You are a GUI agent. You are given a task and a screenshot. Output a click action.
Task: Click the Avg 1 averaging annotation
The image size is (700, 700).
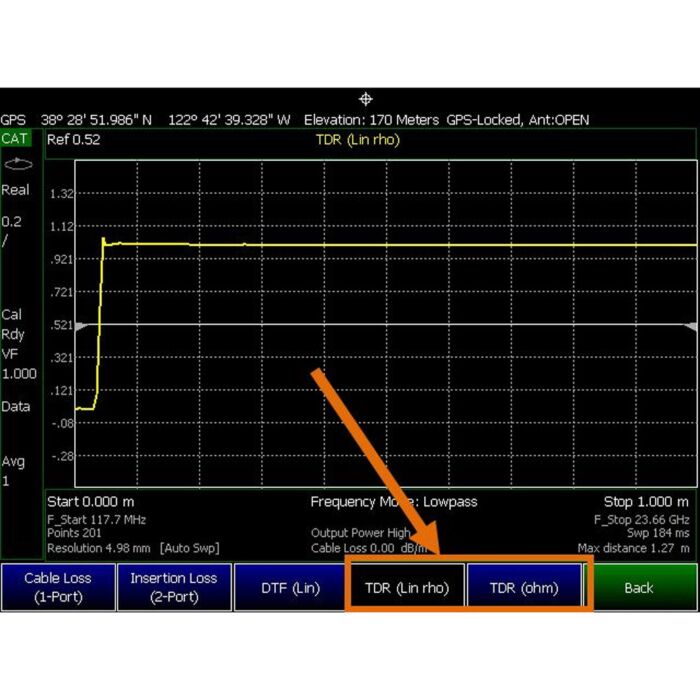pyautogui.click(x=13, y=471)
